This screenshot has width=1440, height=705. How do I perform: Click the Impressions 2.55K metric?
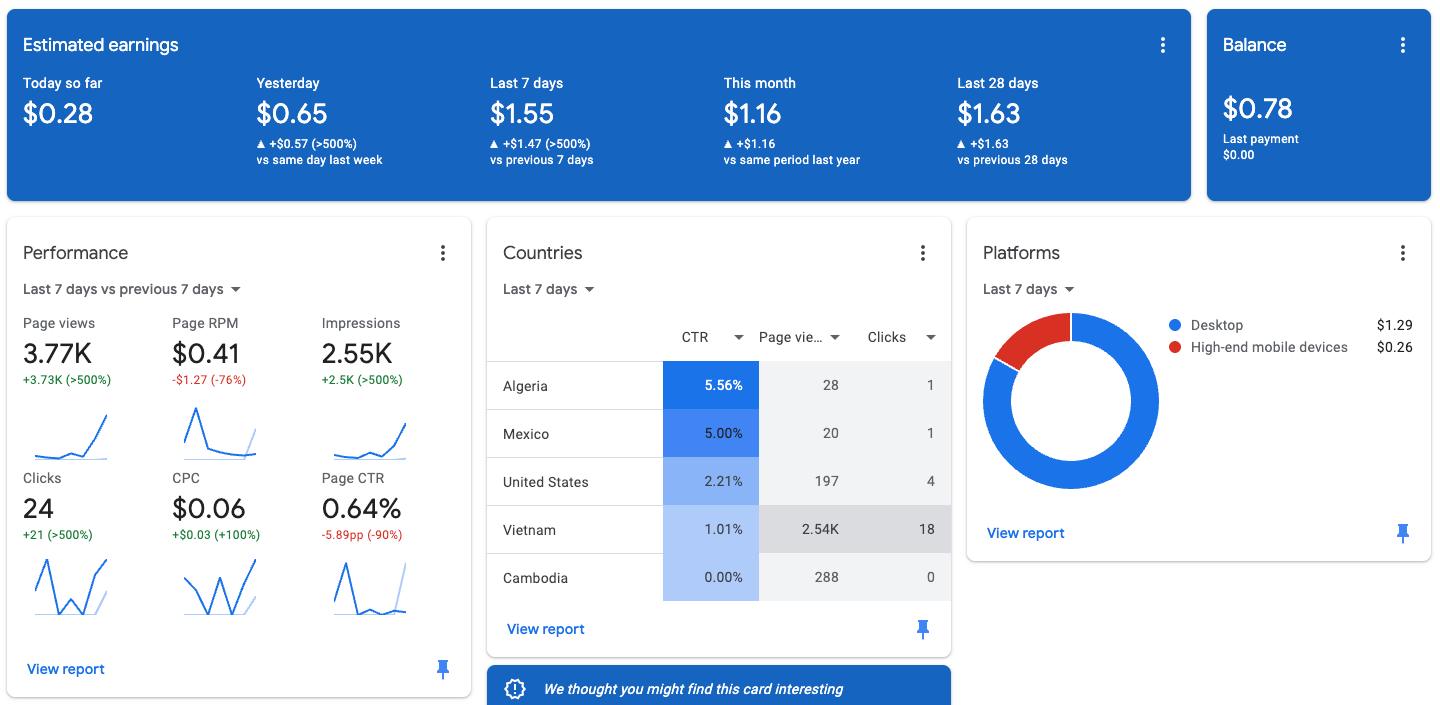[x=357, y=353]
